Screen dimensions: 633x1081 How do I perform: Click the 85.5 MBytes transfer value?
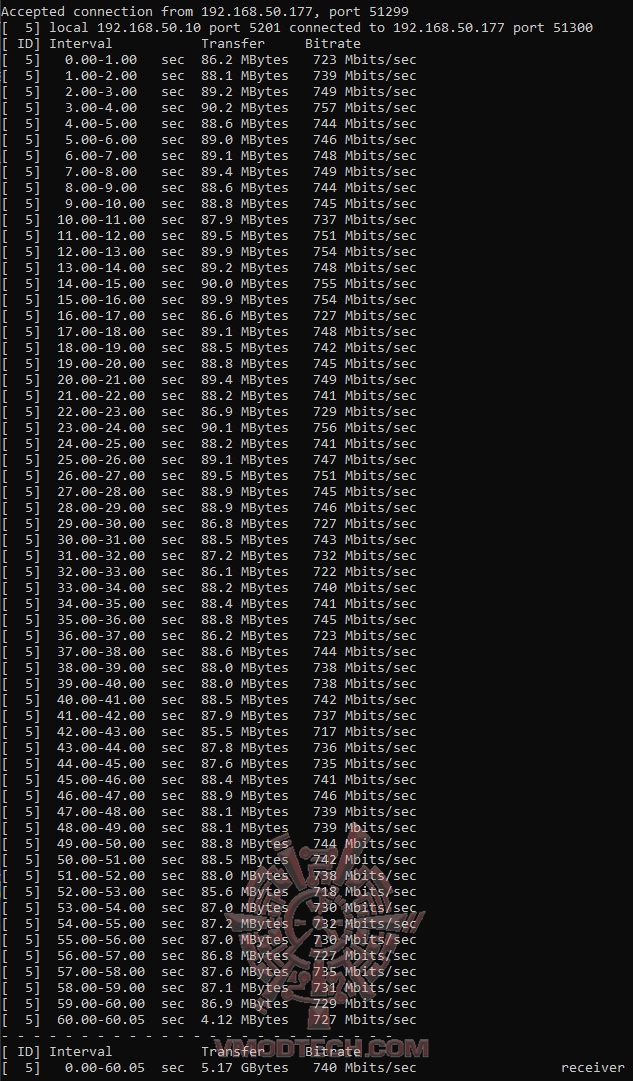pyautogui.click(x=245, y=731)
